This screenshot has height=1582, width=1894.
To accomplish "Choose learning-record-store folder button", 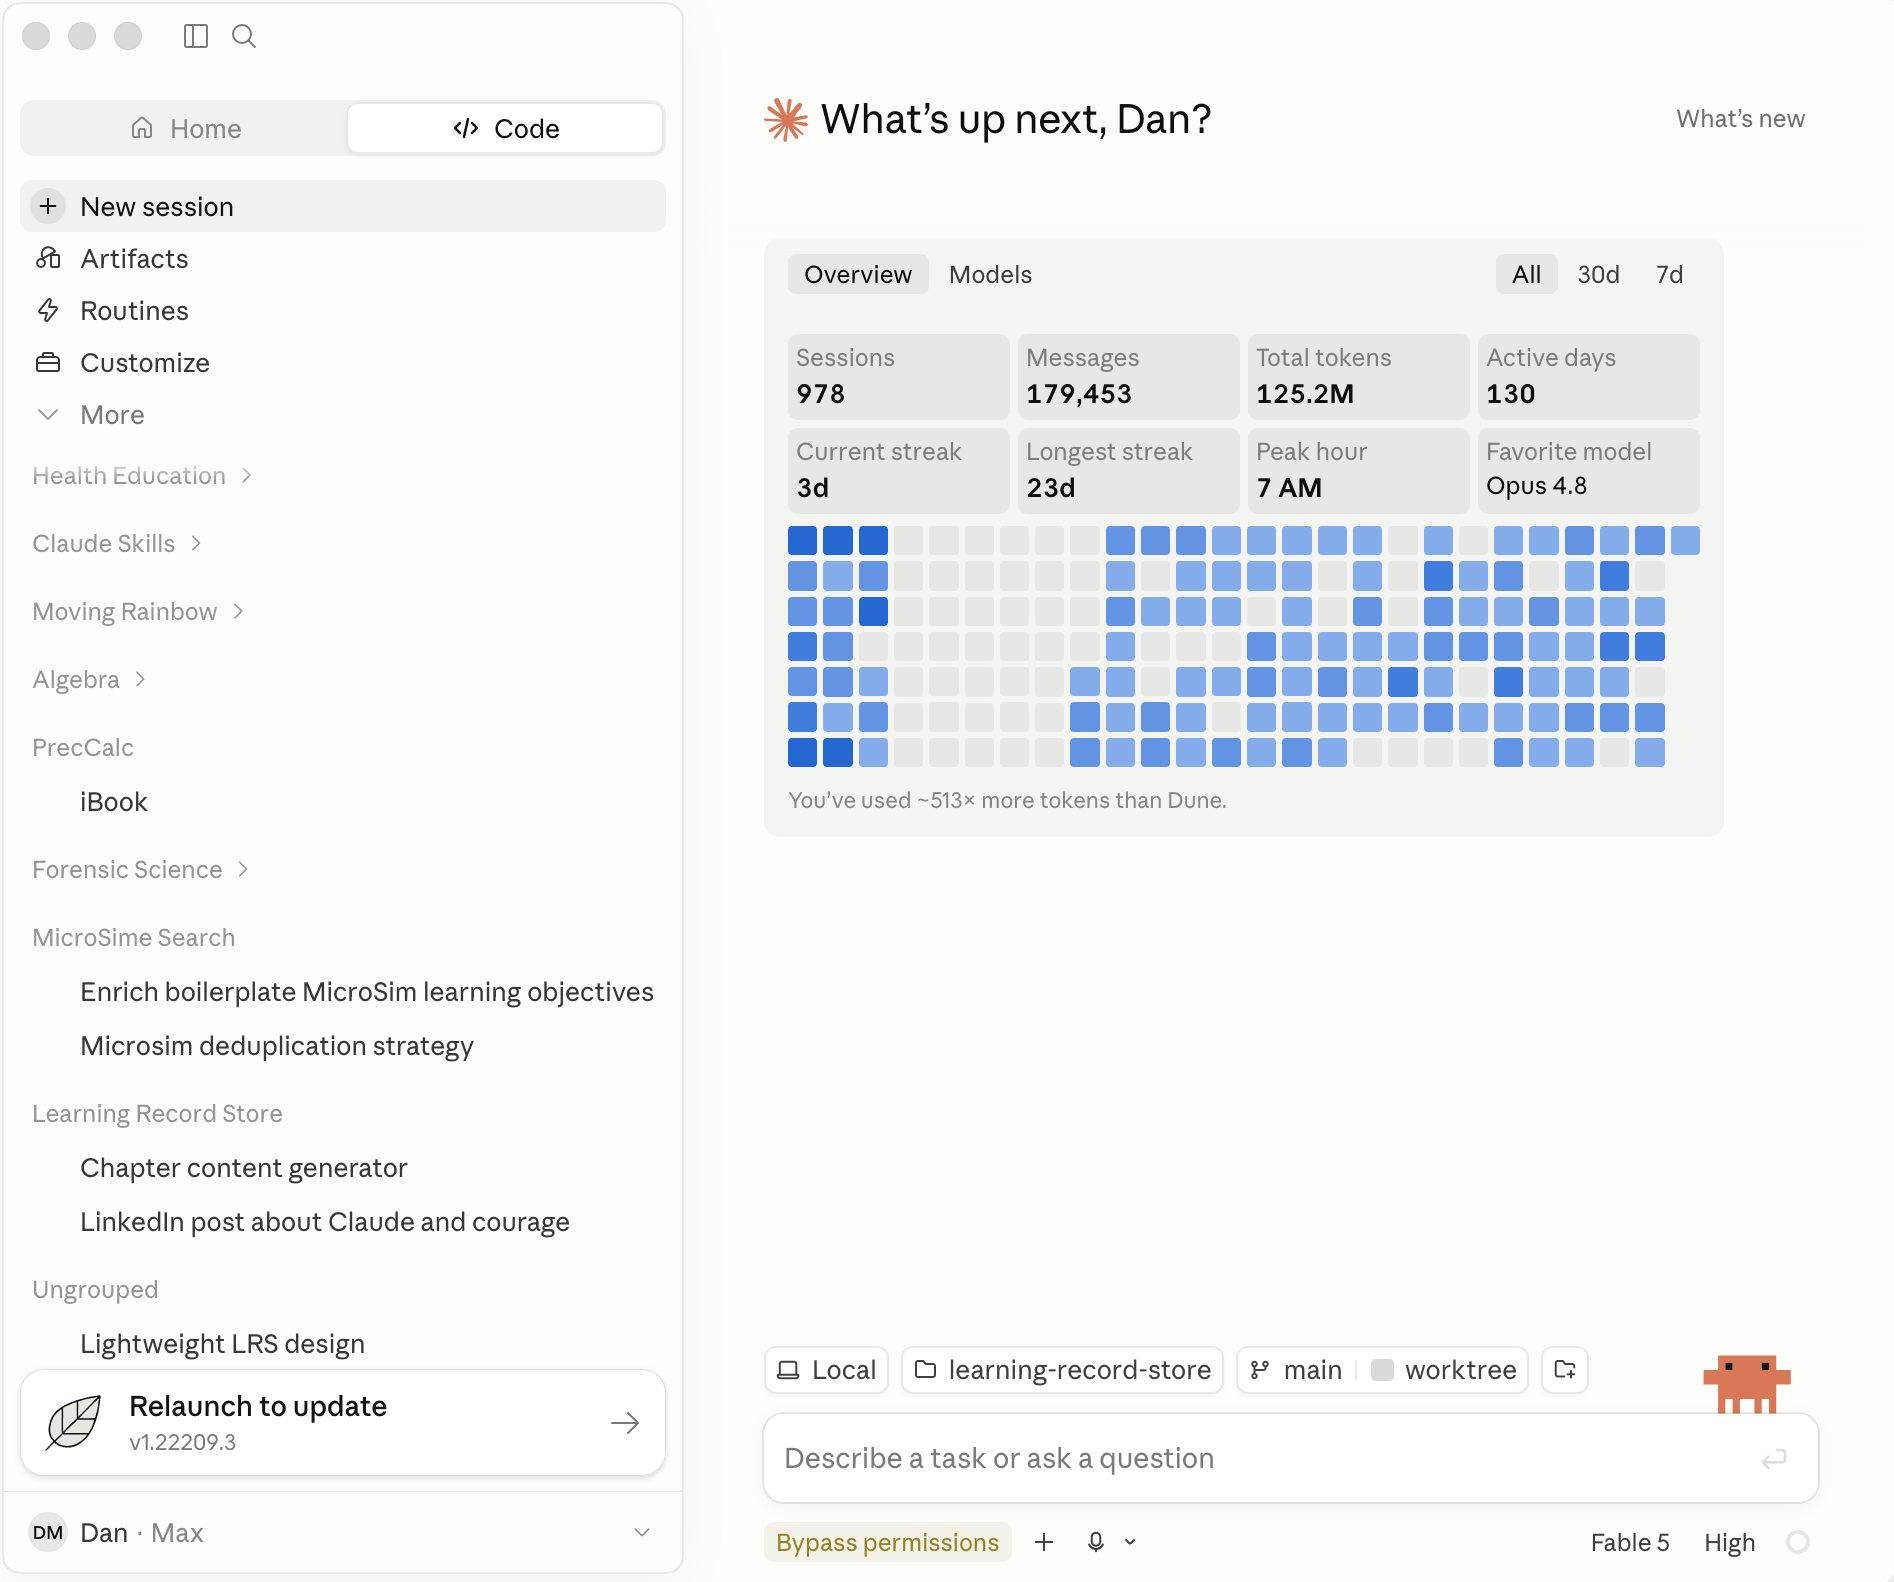I will tap(1062, 1370).
